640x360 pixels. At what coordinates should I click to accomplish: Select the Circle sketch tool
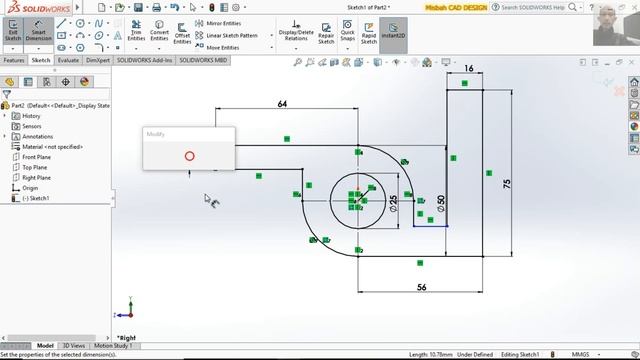point(80,23)
